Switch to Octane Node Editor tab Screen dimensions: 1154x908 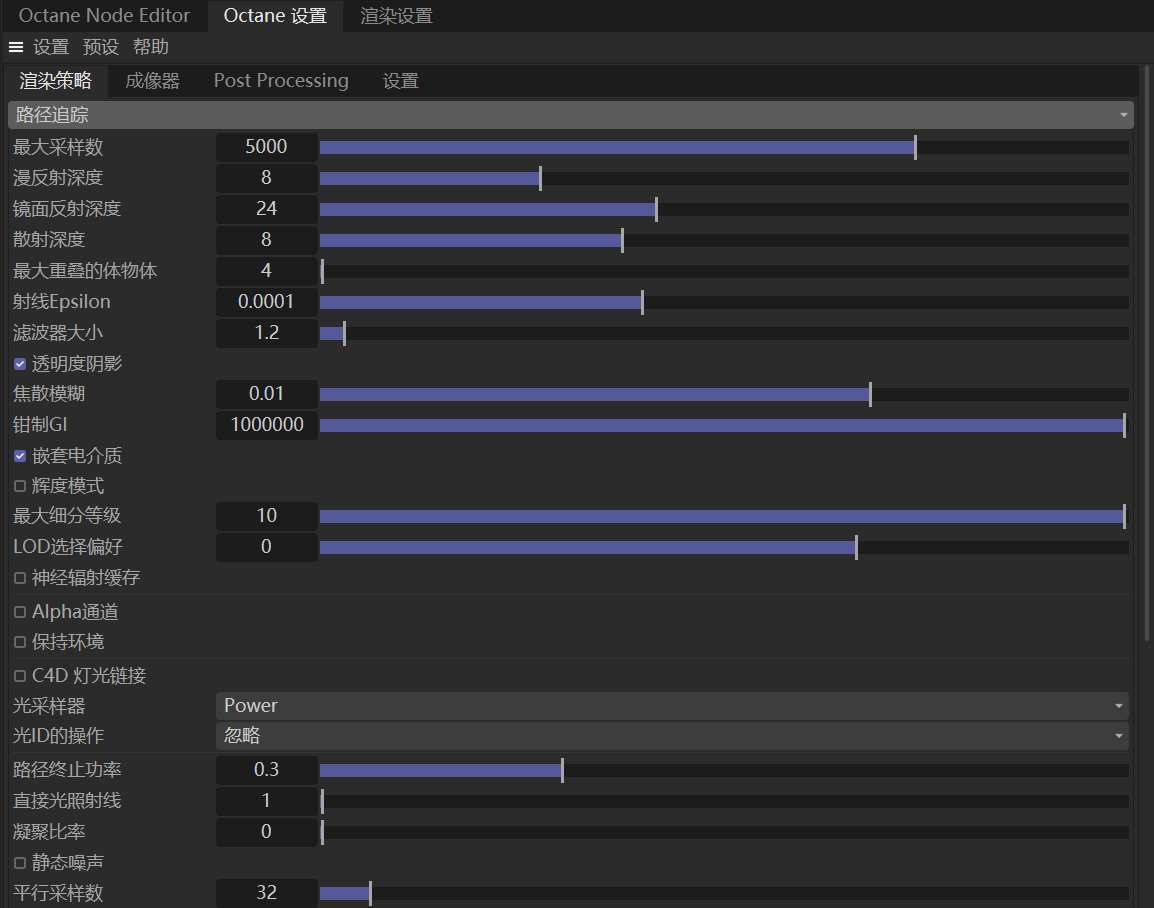click(104, 16)
